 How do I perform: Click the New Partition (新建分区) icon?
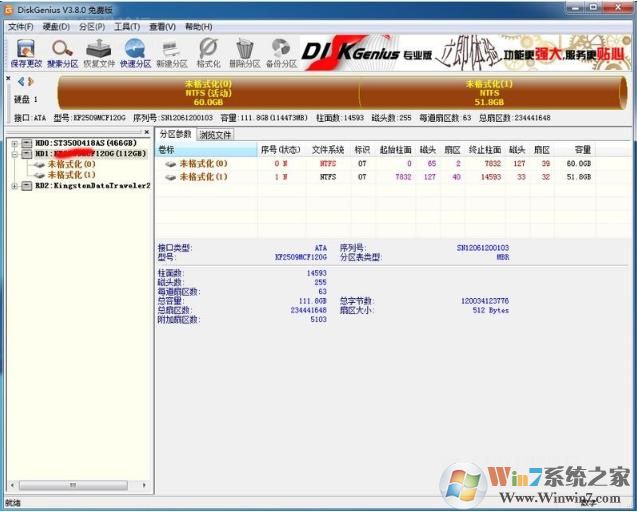[172, 50]
